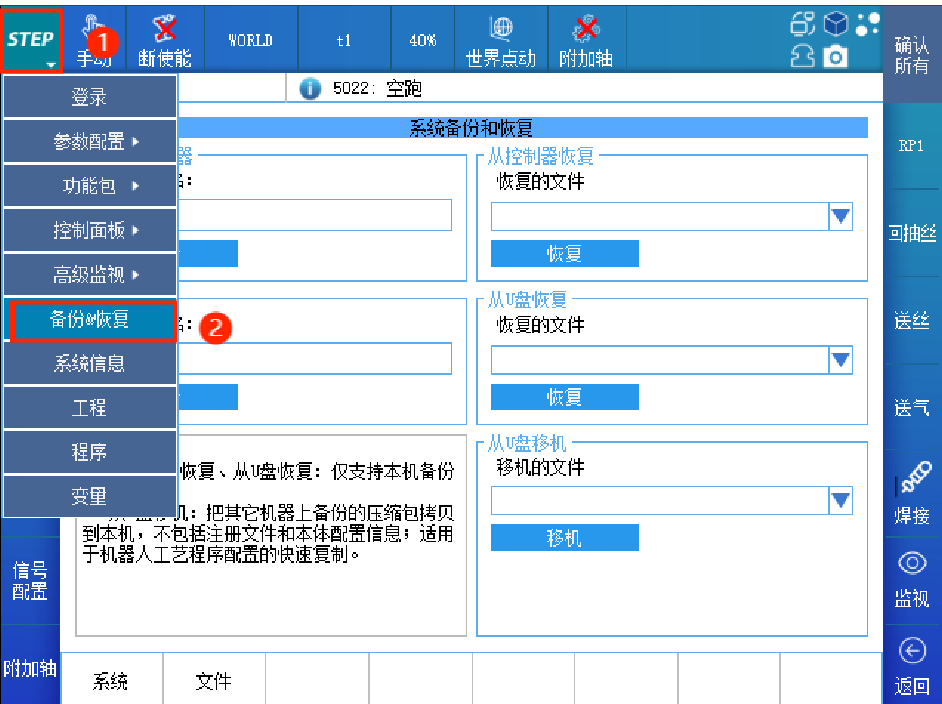Click 恢复 button under 从控制器恢复
The height and width of the screenshot is (704, 942).
point(564,254)
